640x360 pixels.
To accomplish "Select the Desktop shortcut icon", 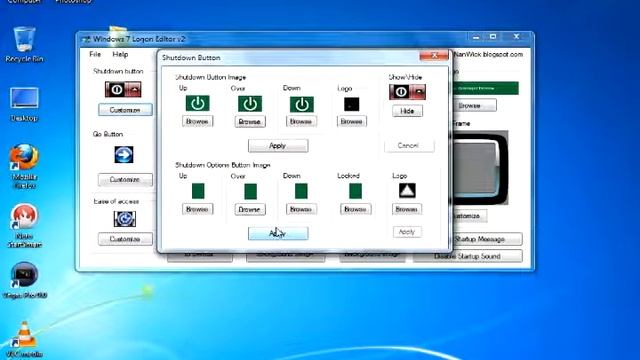I will point(24,104).
